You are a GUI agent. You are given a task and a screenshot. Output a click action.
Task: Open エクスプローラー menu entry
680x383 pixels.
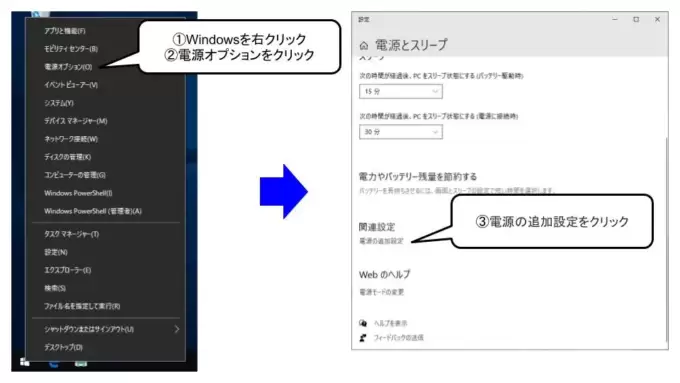coord(68,270)
